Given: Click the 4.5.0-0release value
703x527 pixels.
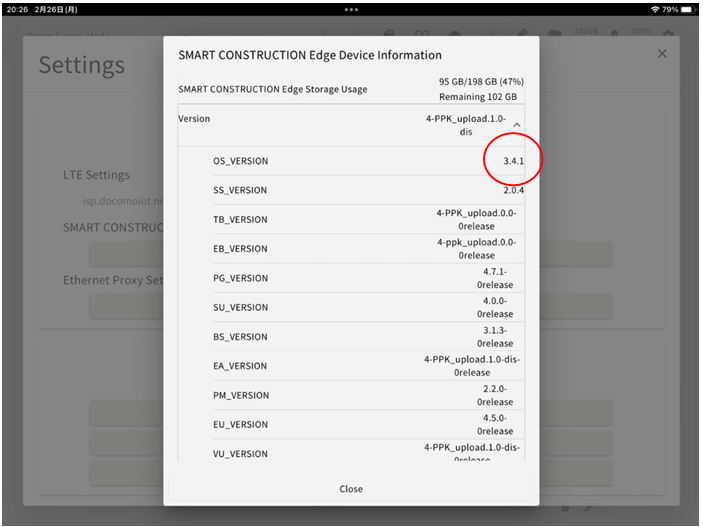Looking at the screenshot, I should [x=495, y=424].
